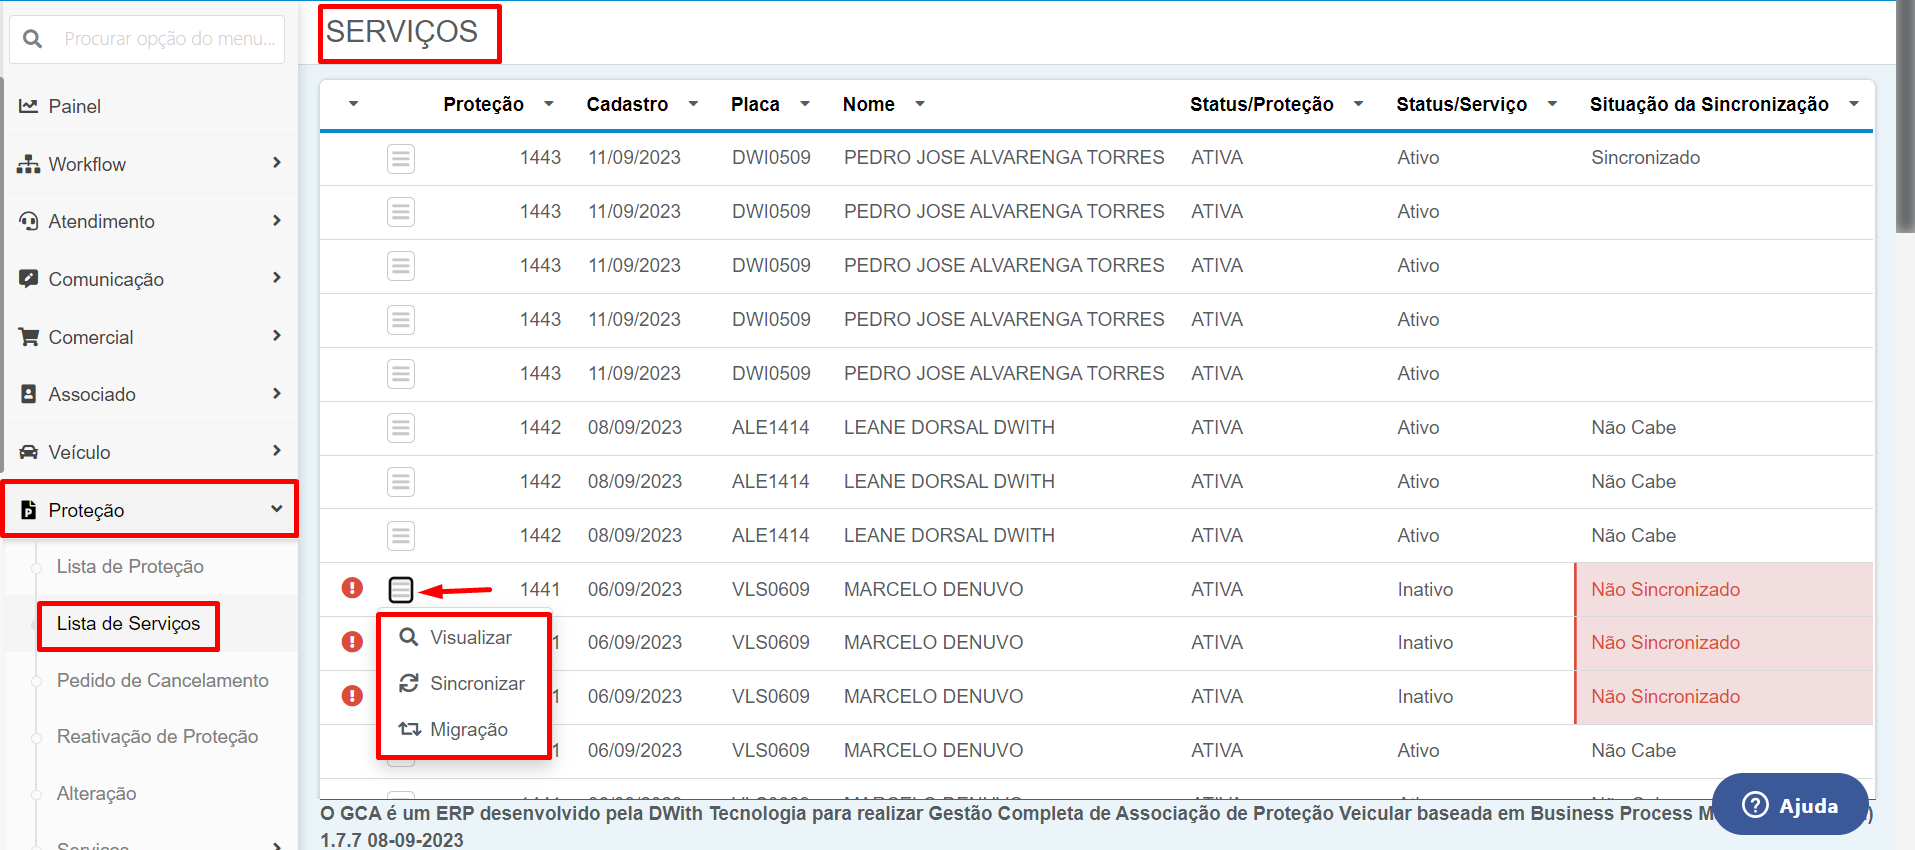Open the row menu icon of the Sincronizado row
Viewport: 1915px width, 850px height.
point(401,158)
